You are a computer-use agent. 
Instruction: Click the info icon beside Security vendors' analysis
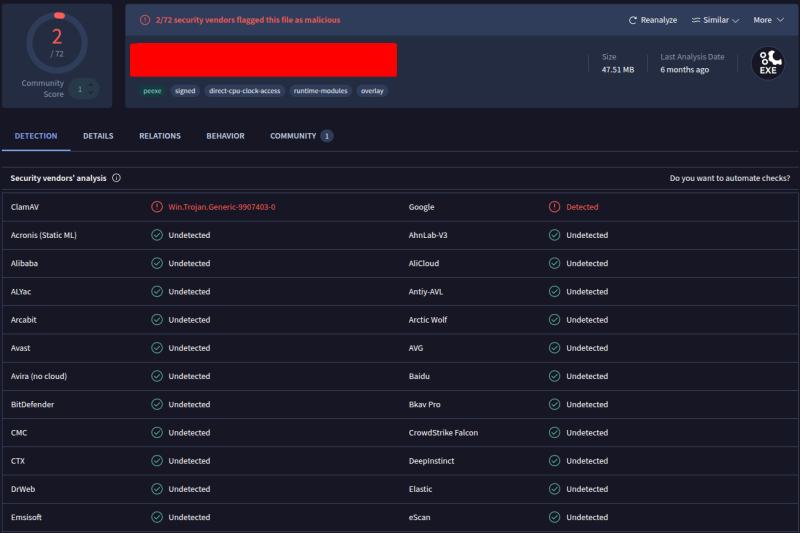[x=116, y=178]
